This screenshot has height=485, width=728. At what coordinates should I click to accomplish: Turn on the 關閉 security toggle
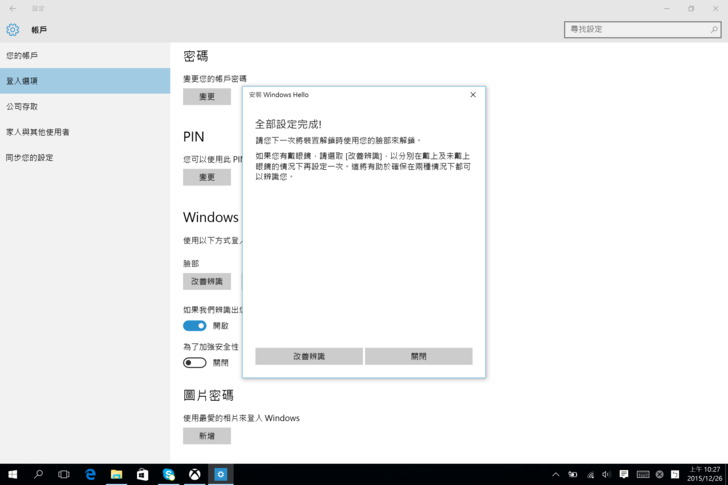[195, 362]
